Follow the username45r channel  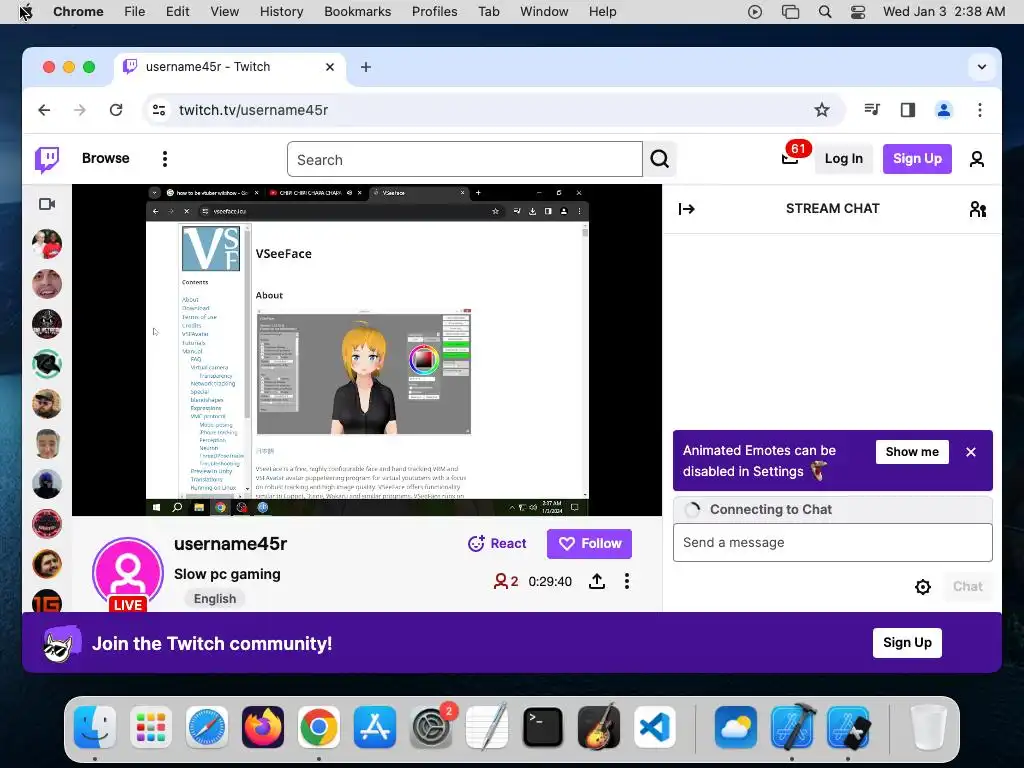tap(589, 543)
